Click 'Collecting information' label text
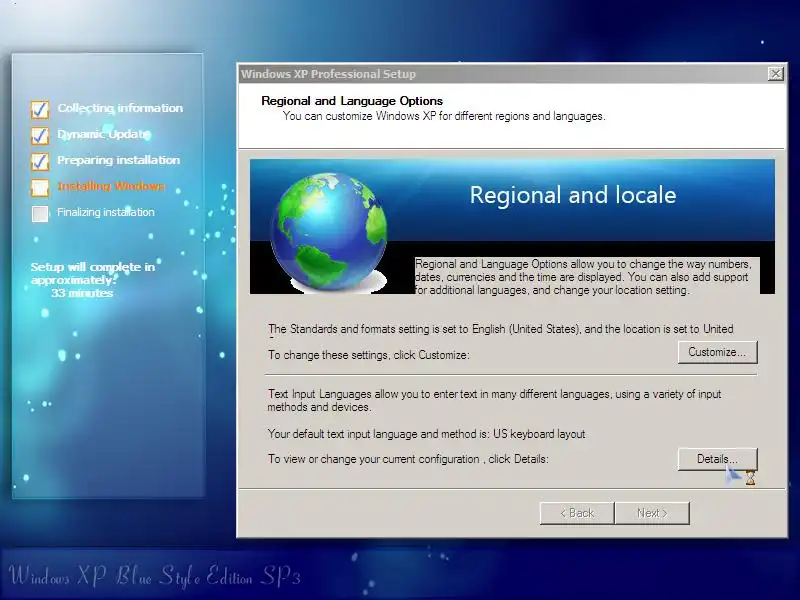 click(120, 108)
